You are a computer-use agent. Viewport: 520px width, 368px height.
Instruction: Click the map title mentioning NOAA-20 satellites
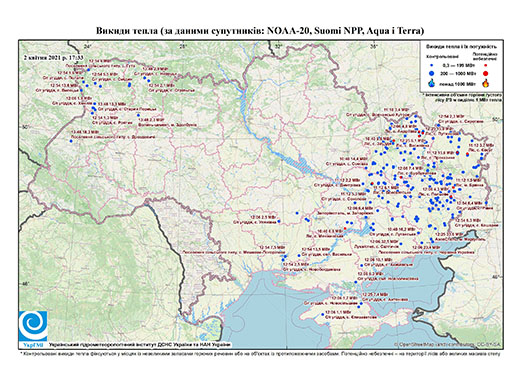260,31
